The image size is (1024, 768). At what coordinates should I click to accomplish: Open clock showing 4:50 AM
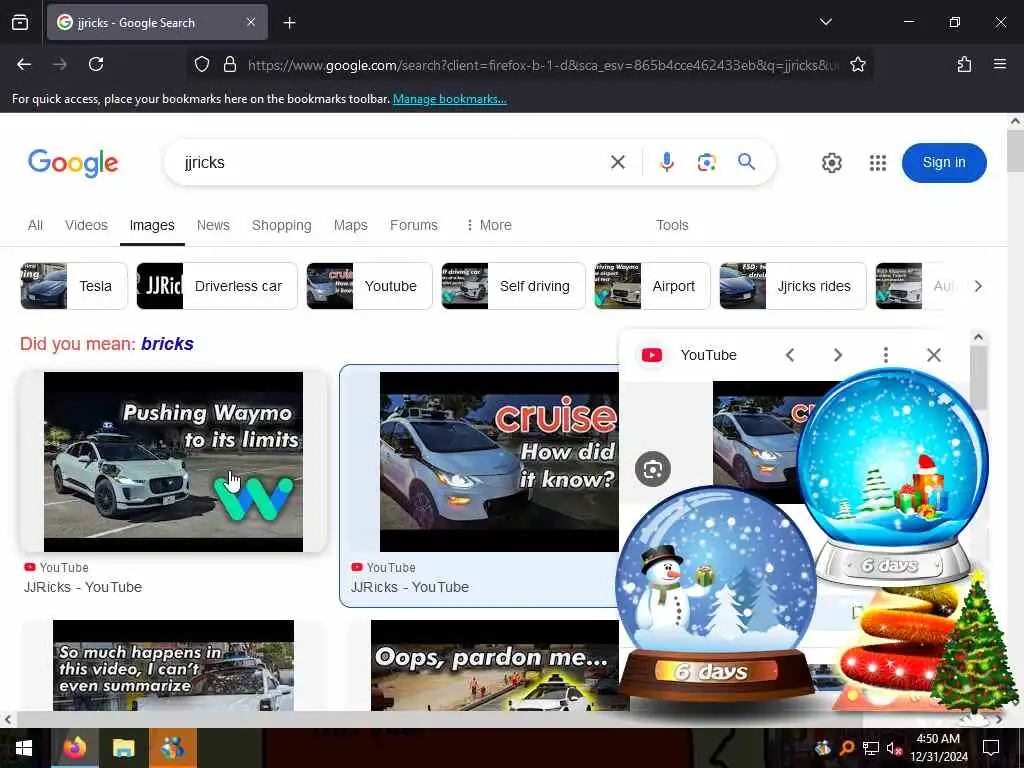tap(938, 748)
